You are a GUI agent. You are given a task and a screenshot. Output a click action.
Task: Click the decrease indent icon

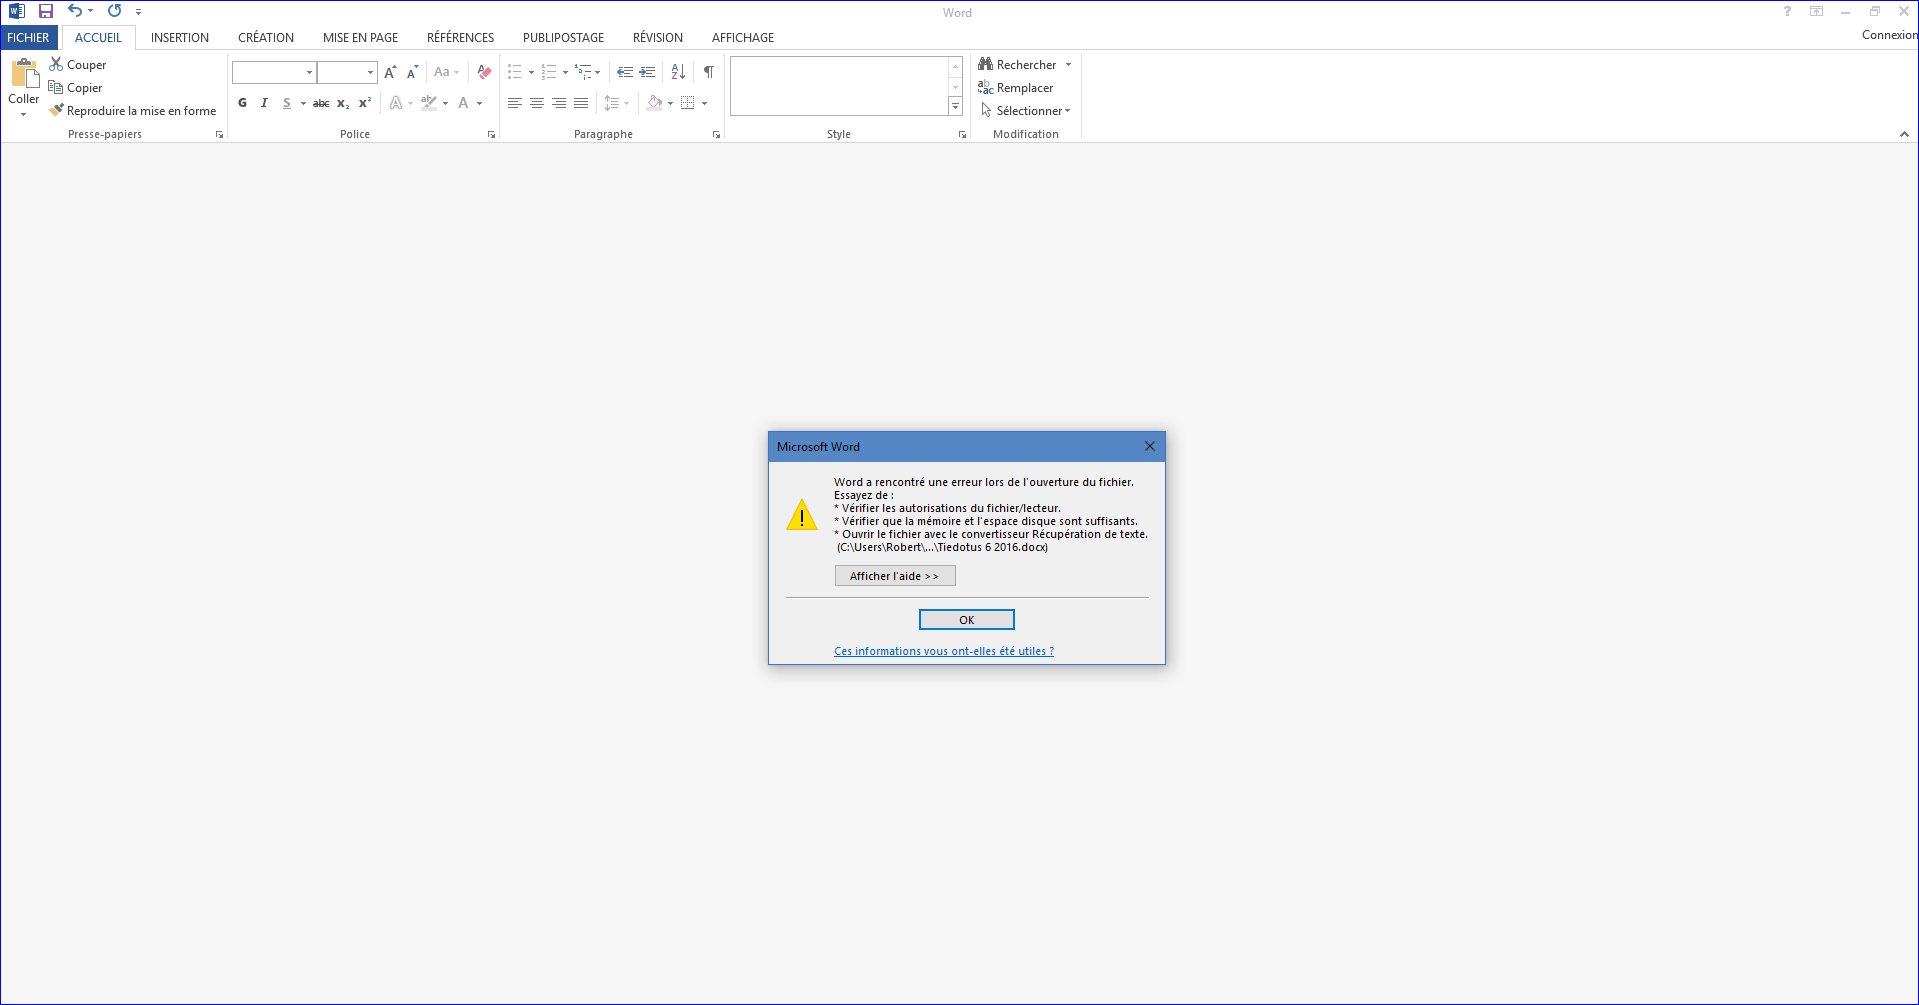tap(625, 72)
